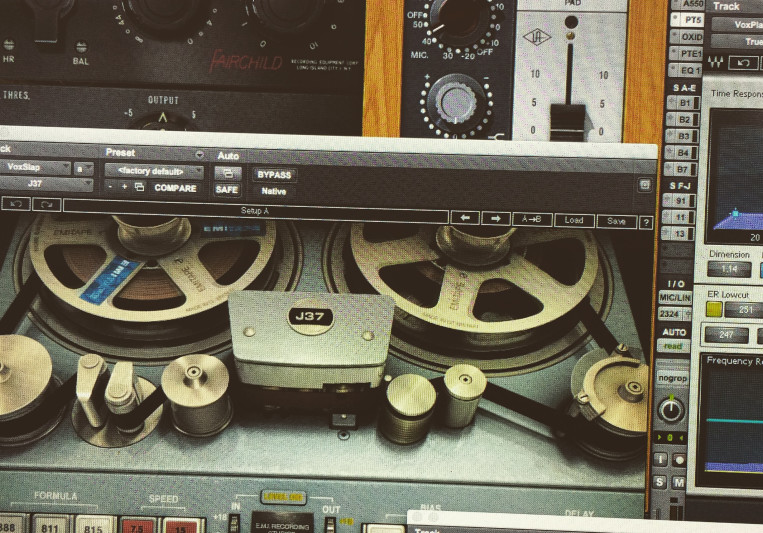Open the MIC/LIN input selector
Screen dimensions: 763x533
(675, 297)
